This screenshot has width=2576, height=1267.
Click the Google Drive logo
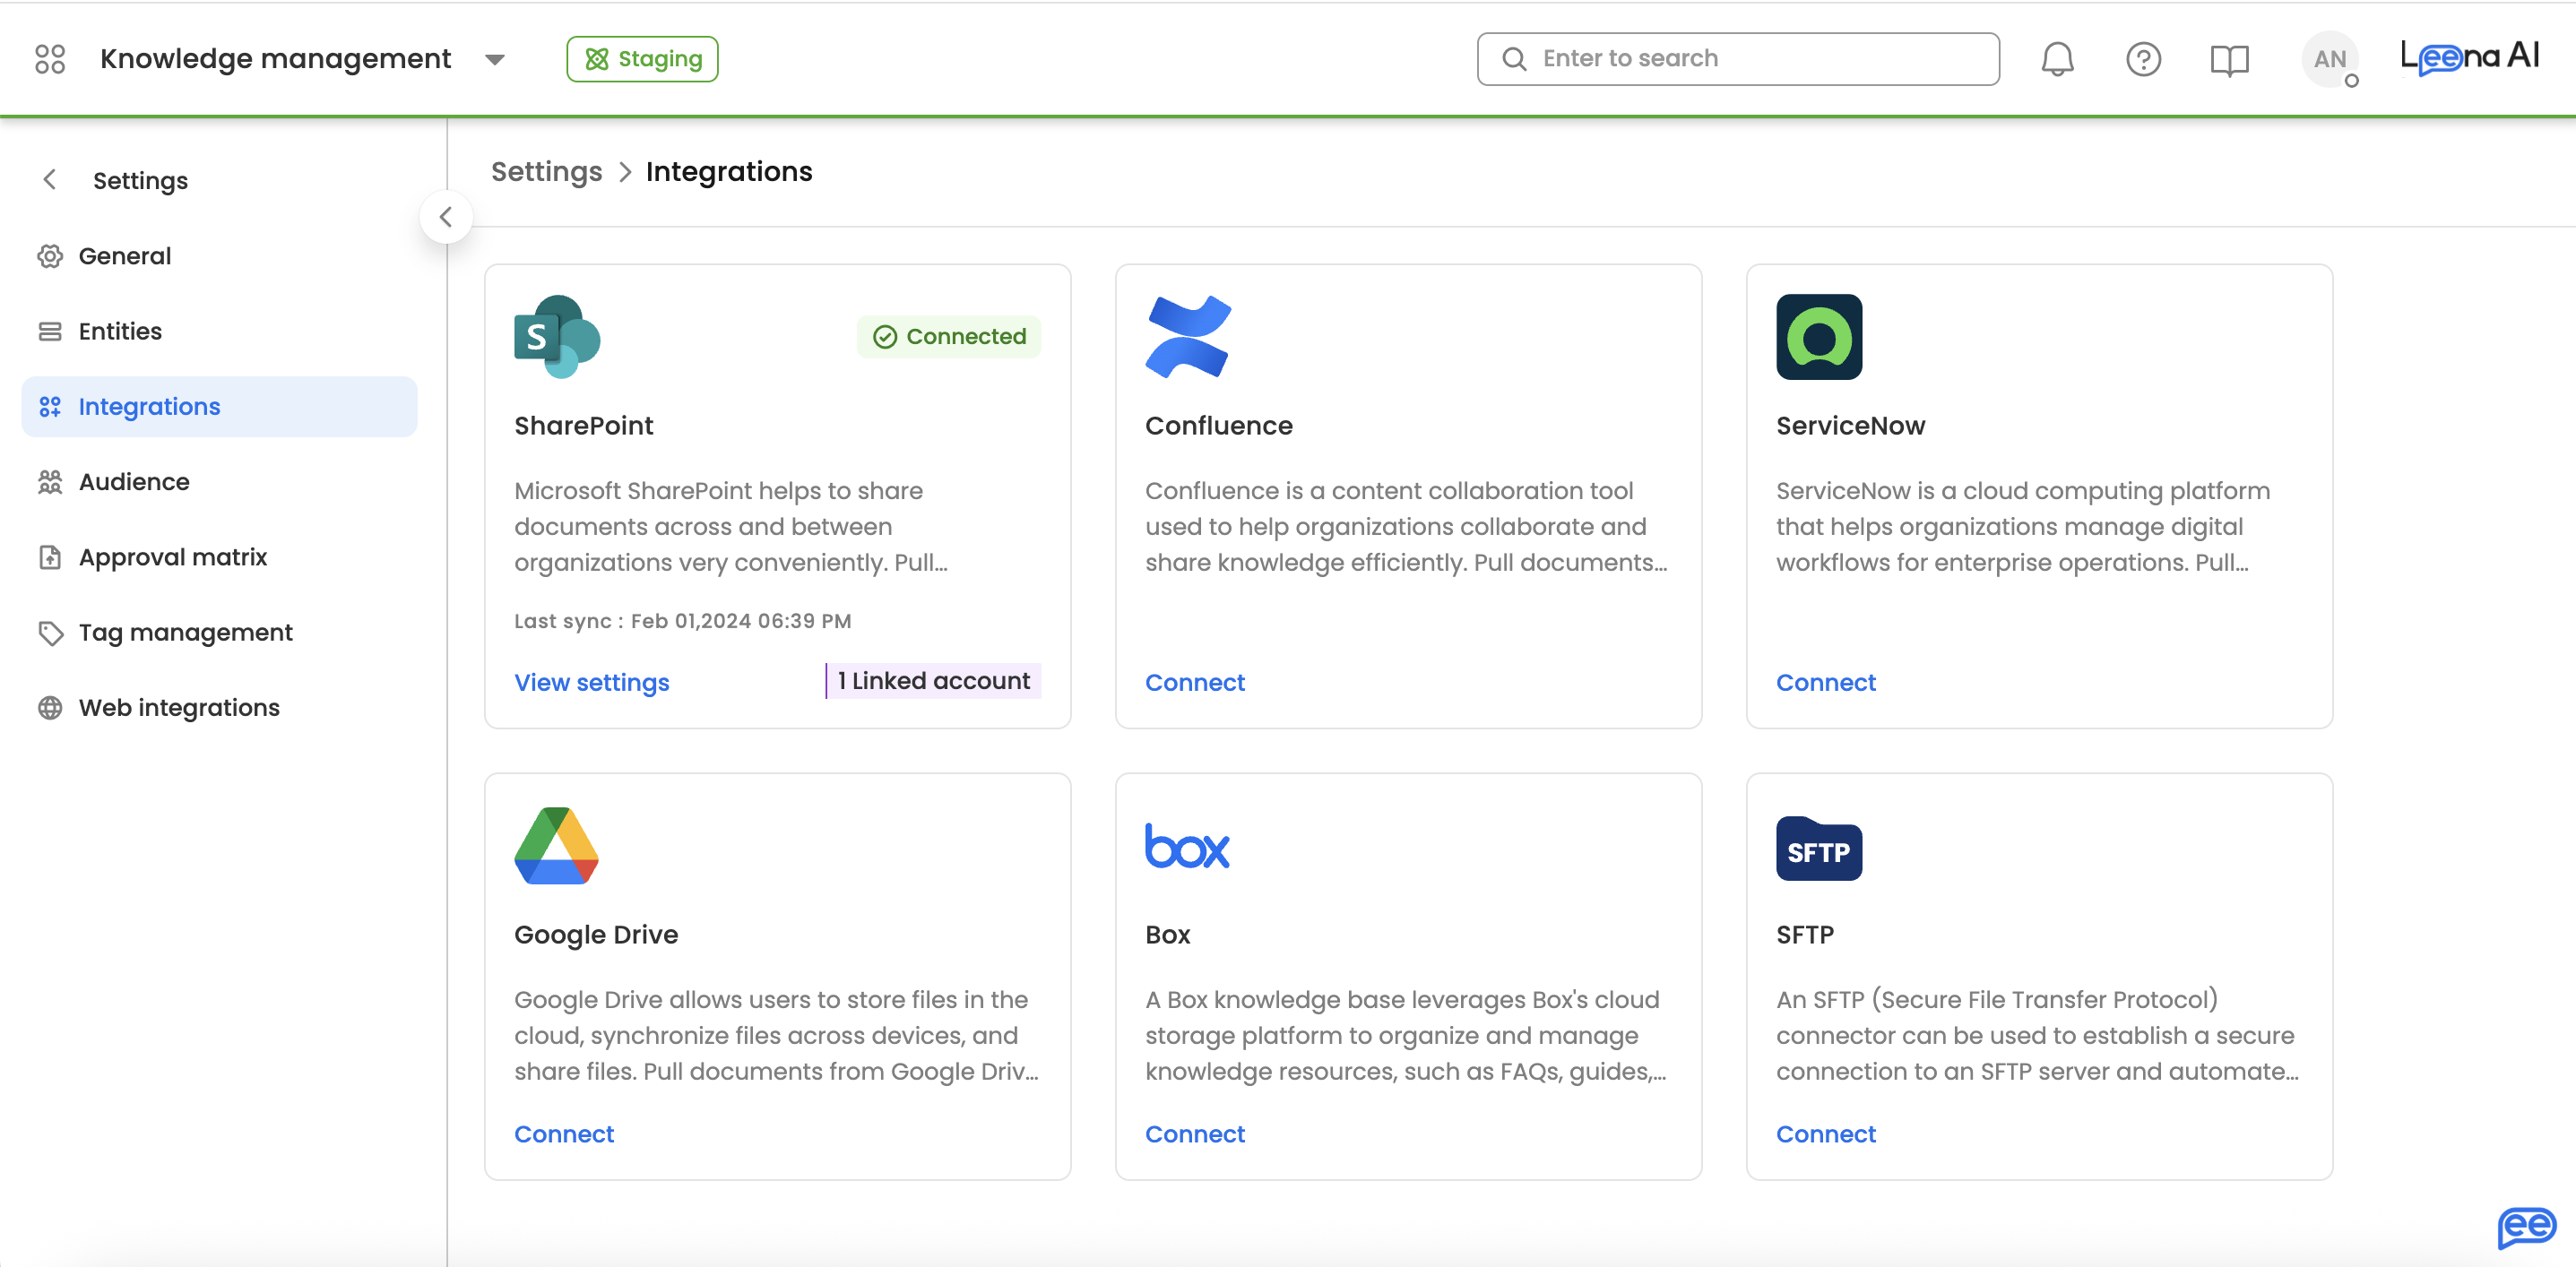(556, 846)
